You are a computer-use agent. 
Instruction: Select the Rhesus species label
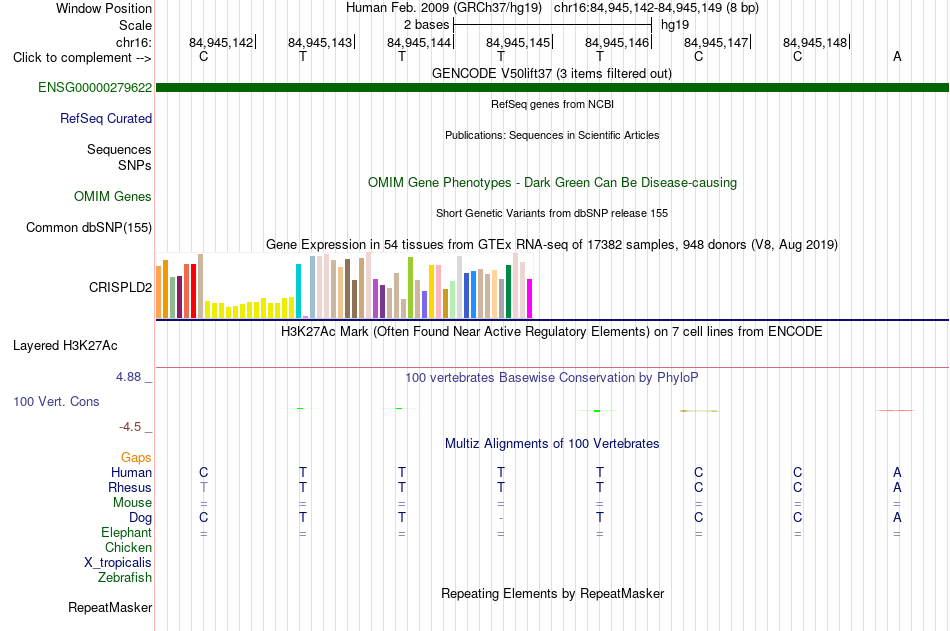tap(130, 487)
